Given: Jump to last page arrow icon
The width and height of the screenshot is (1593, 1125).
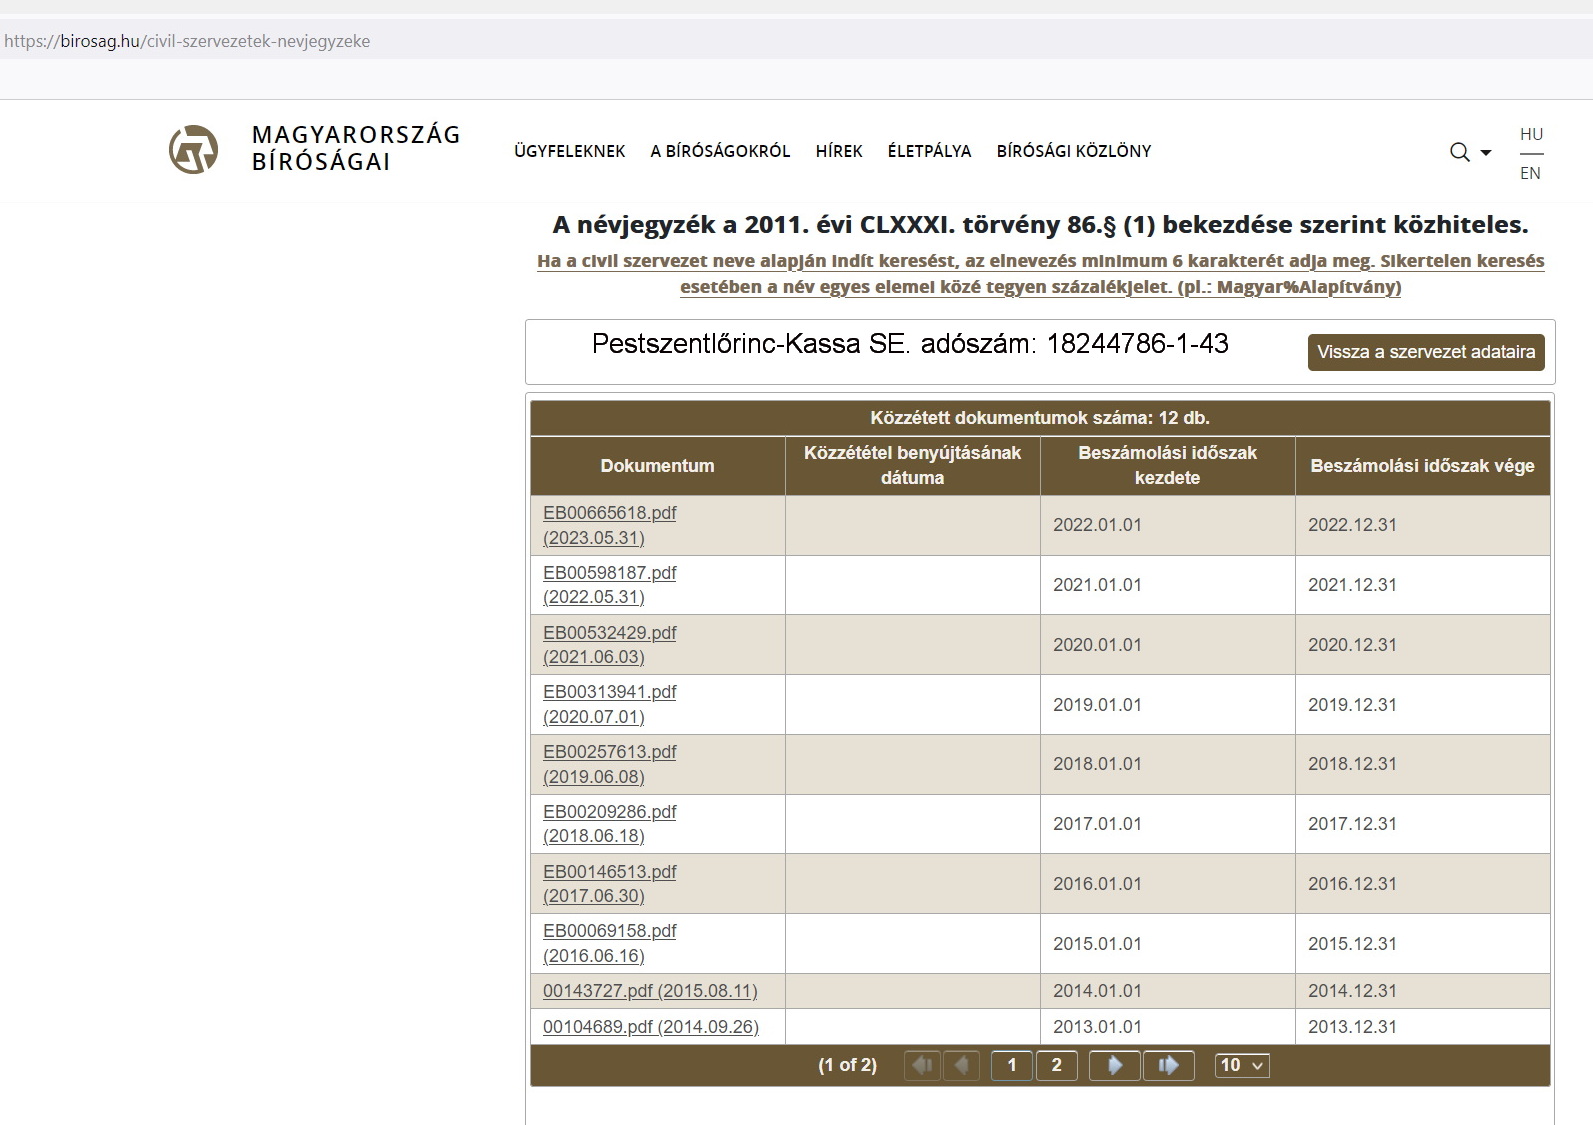Looking at the screenshot, I should tap(1168, 1066).
